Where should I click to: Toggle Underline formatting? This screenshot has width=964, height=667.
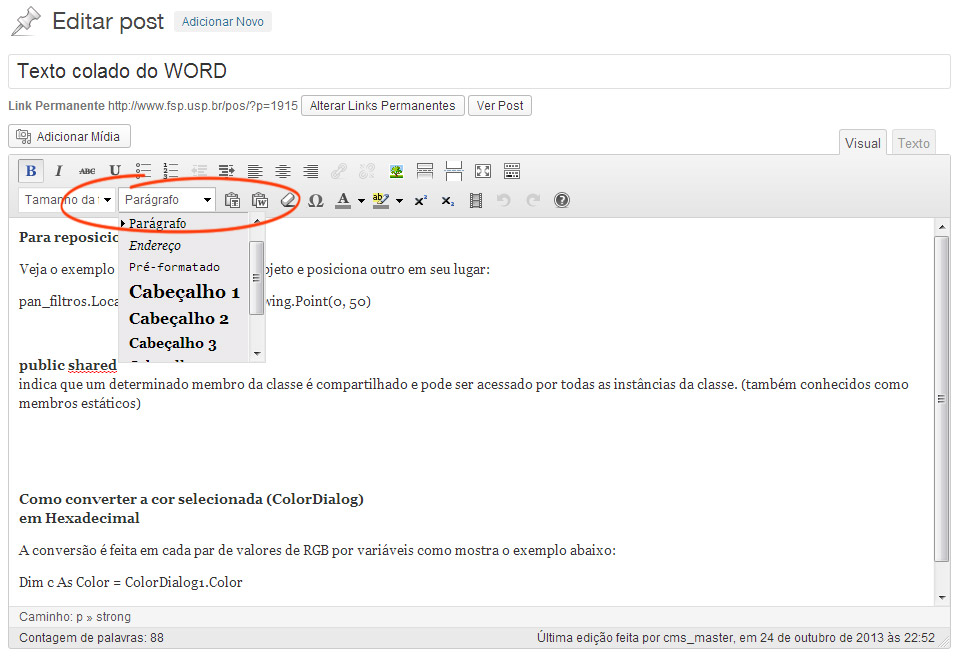115,171
